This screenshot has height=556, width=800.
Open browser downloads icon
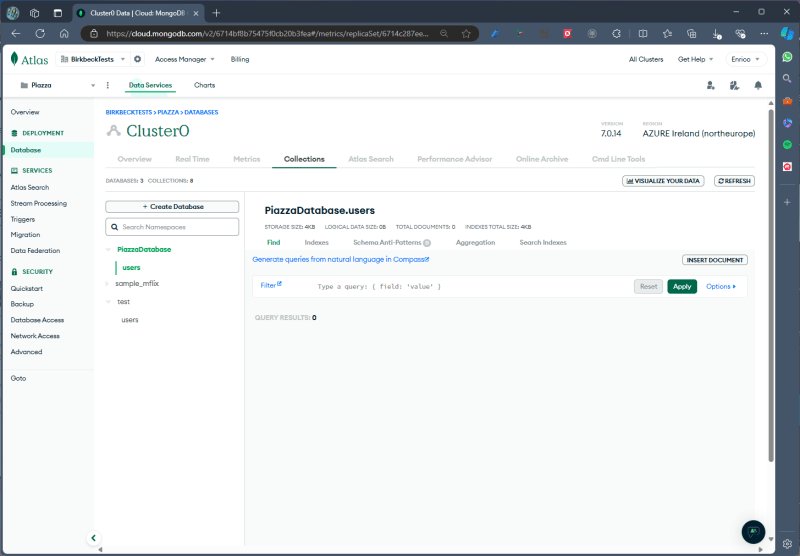[716, 34]
